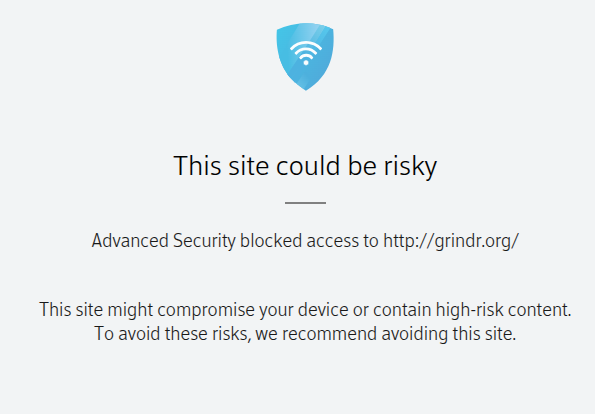The width and height of the screenshot is (595, 414).
Task: Click "we recommend avoiding this site." text
Action: [x=386, y=334]
